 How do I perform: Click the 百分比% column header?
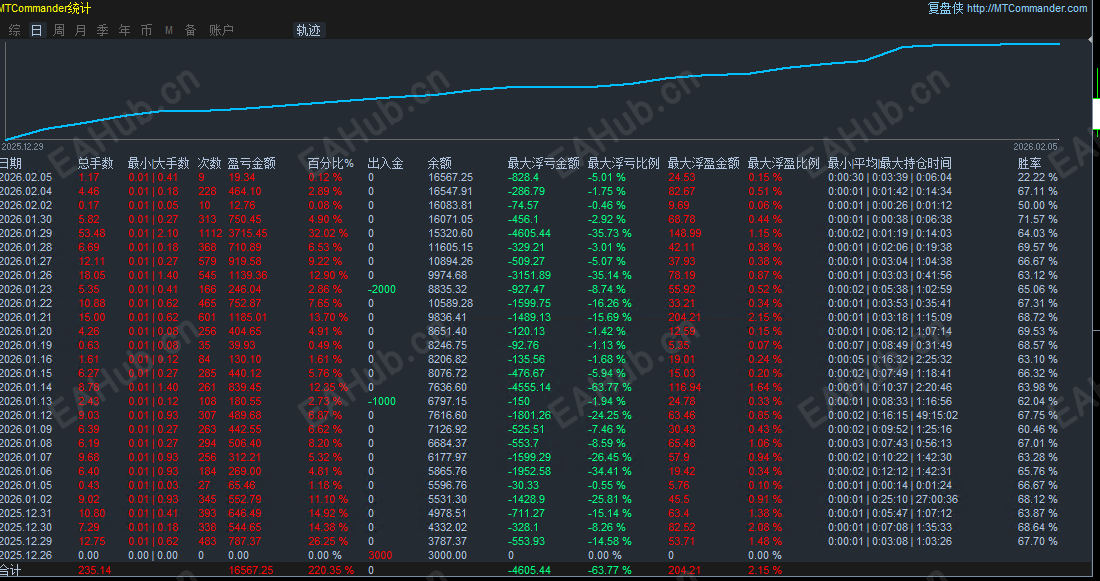pyautogui.click(x=330, y=163)
